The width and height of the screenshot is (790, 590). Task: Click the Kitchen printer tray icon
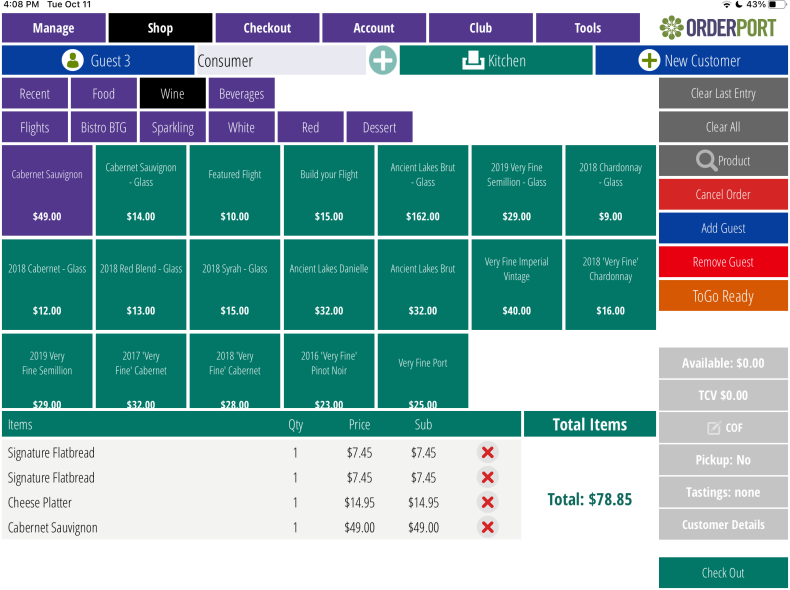click(x=473, y=60)
